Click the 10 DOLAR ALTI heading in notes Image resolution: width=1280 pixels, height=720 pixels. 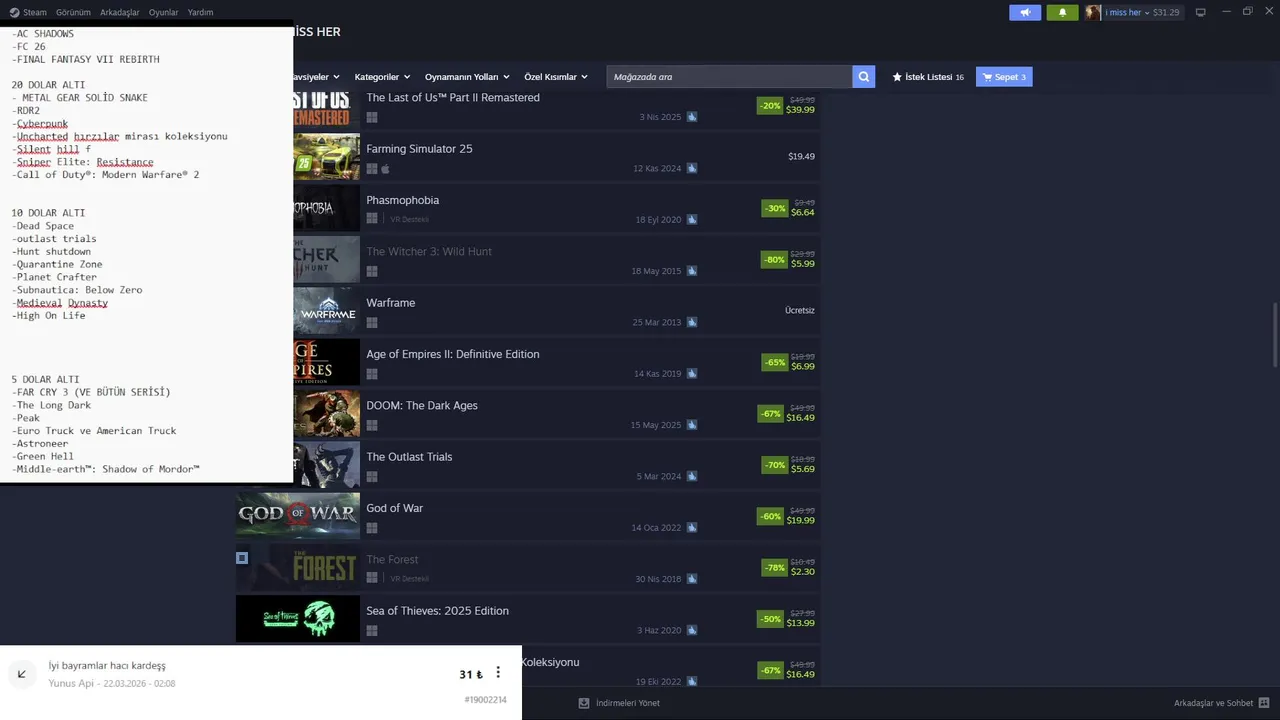48,213
